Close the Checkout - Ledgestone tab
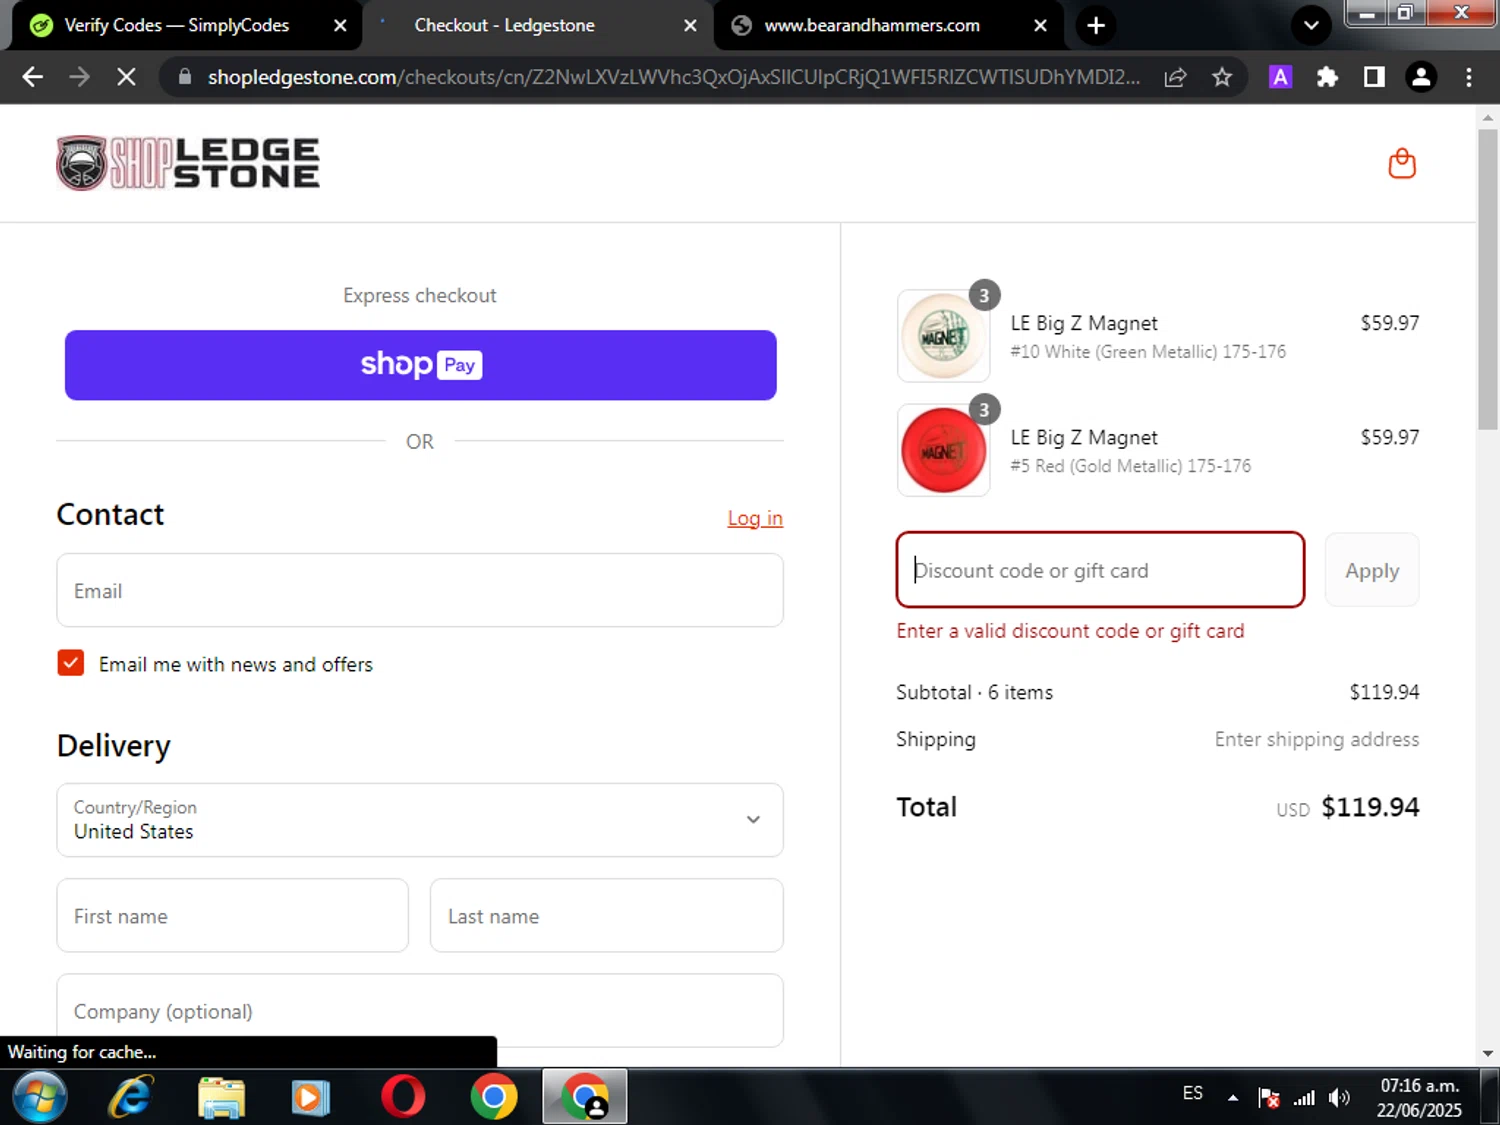Screen dimensions: 1500x1125 [690, 25]
